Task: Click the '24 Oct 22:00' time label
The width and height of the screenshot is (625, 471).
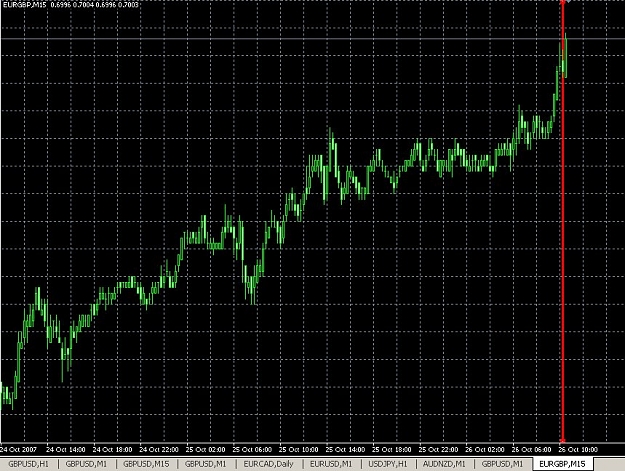Action: [159, 449]
